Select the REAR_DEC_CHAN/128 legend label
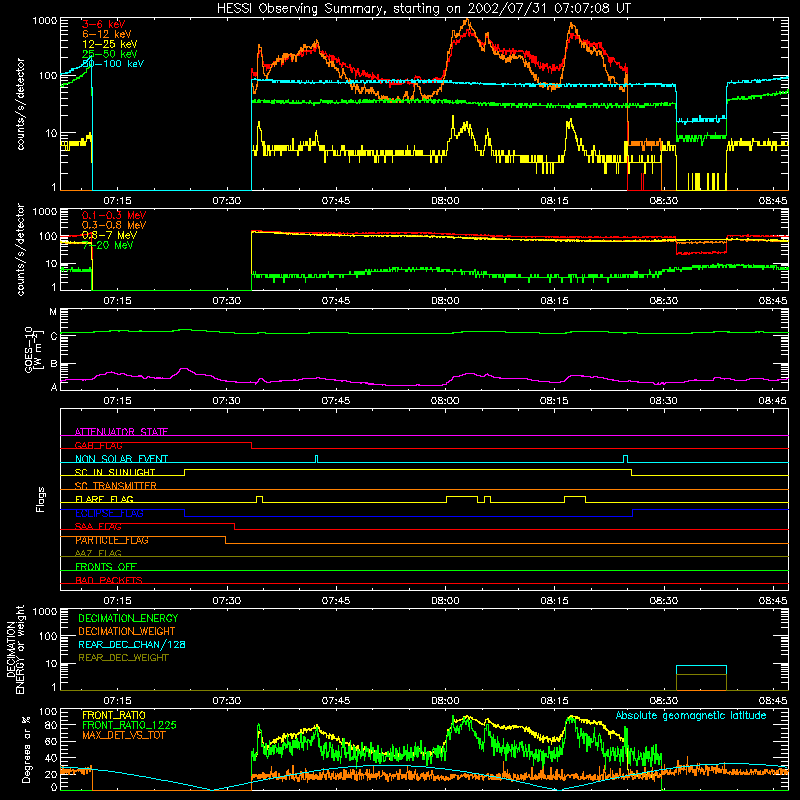The width and height of the screenshot is (800, 800). [132, 644]
